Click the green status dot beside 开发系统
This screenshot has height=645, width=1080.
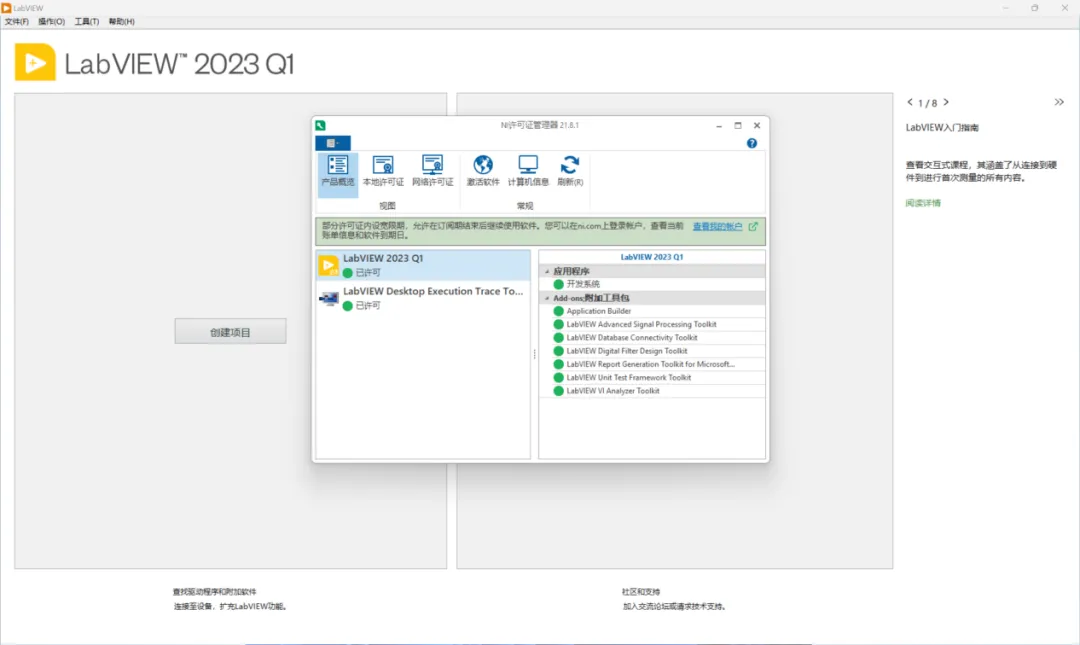click(x=559, y=284)
